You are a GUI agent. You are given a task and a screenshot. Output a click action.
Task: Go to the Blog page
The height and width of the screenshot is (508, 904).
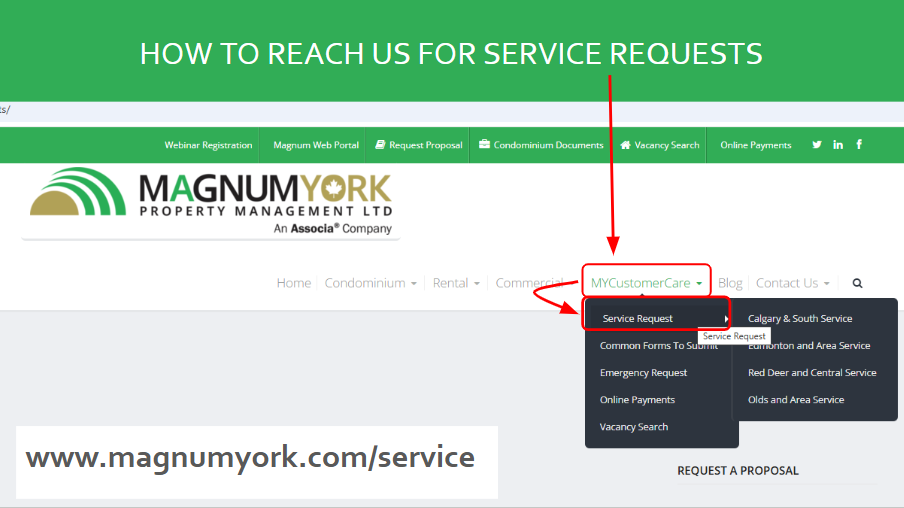[x=730, y=283]
